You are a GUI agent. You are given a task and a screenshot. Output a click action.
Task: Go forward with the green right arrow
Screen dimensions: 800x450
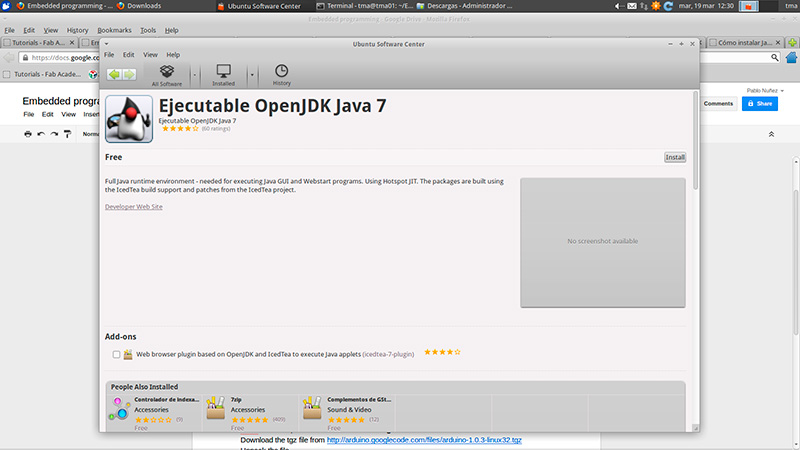click(130, 74)
